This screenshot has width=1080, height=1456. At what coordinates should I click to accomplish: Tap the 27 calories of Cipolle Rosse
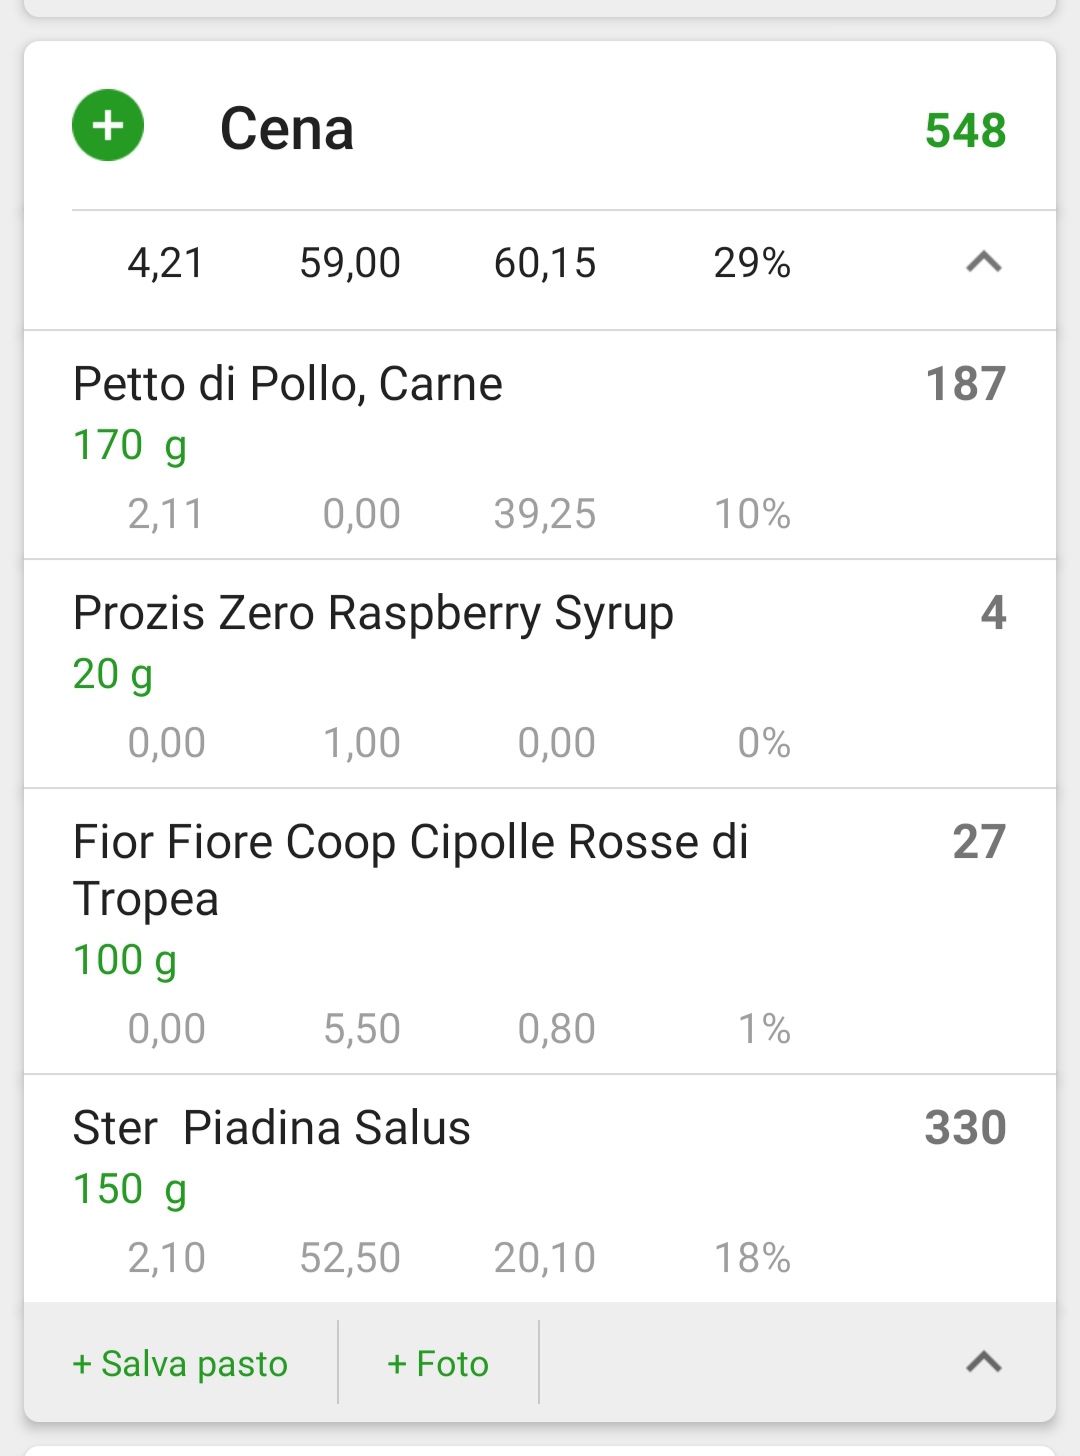coord(979,842)
